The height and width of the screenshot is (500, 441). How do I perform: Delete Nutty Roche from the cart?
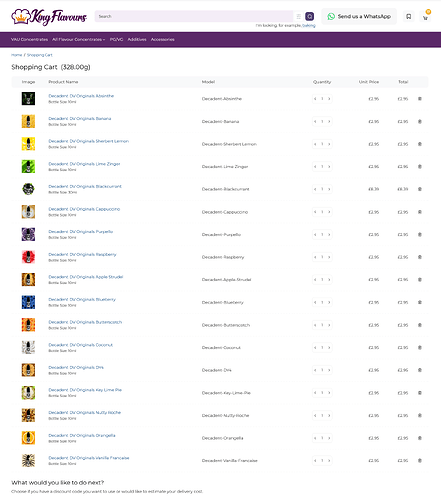420,415
